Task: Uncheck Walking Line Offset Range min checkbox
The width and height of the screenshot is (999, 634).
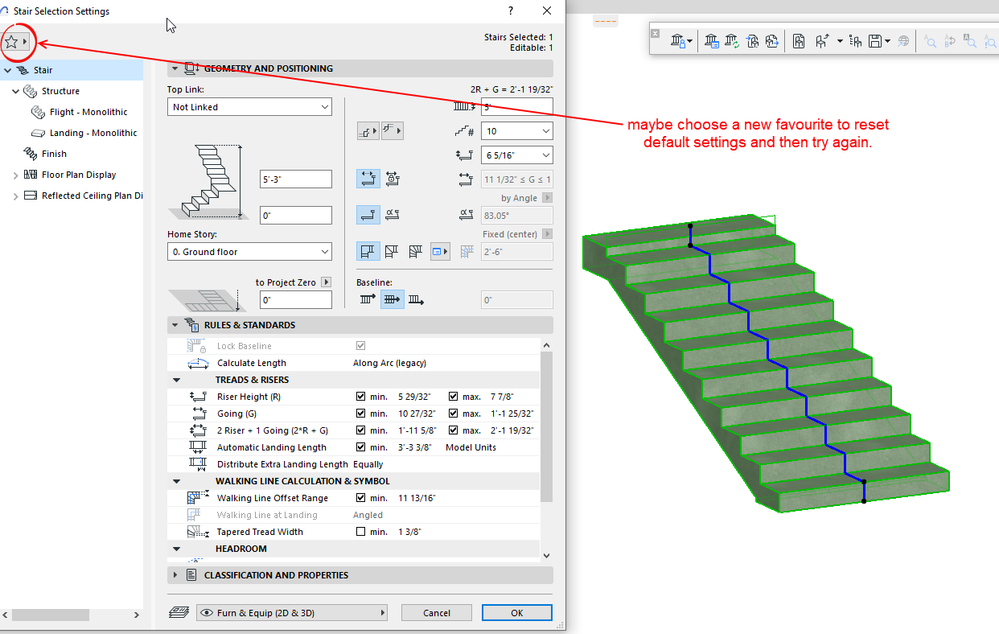Action: tap(361, 498)
